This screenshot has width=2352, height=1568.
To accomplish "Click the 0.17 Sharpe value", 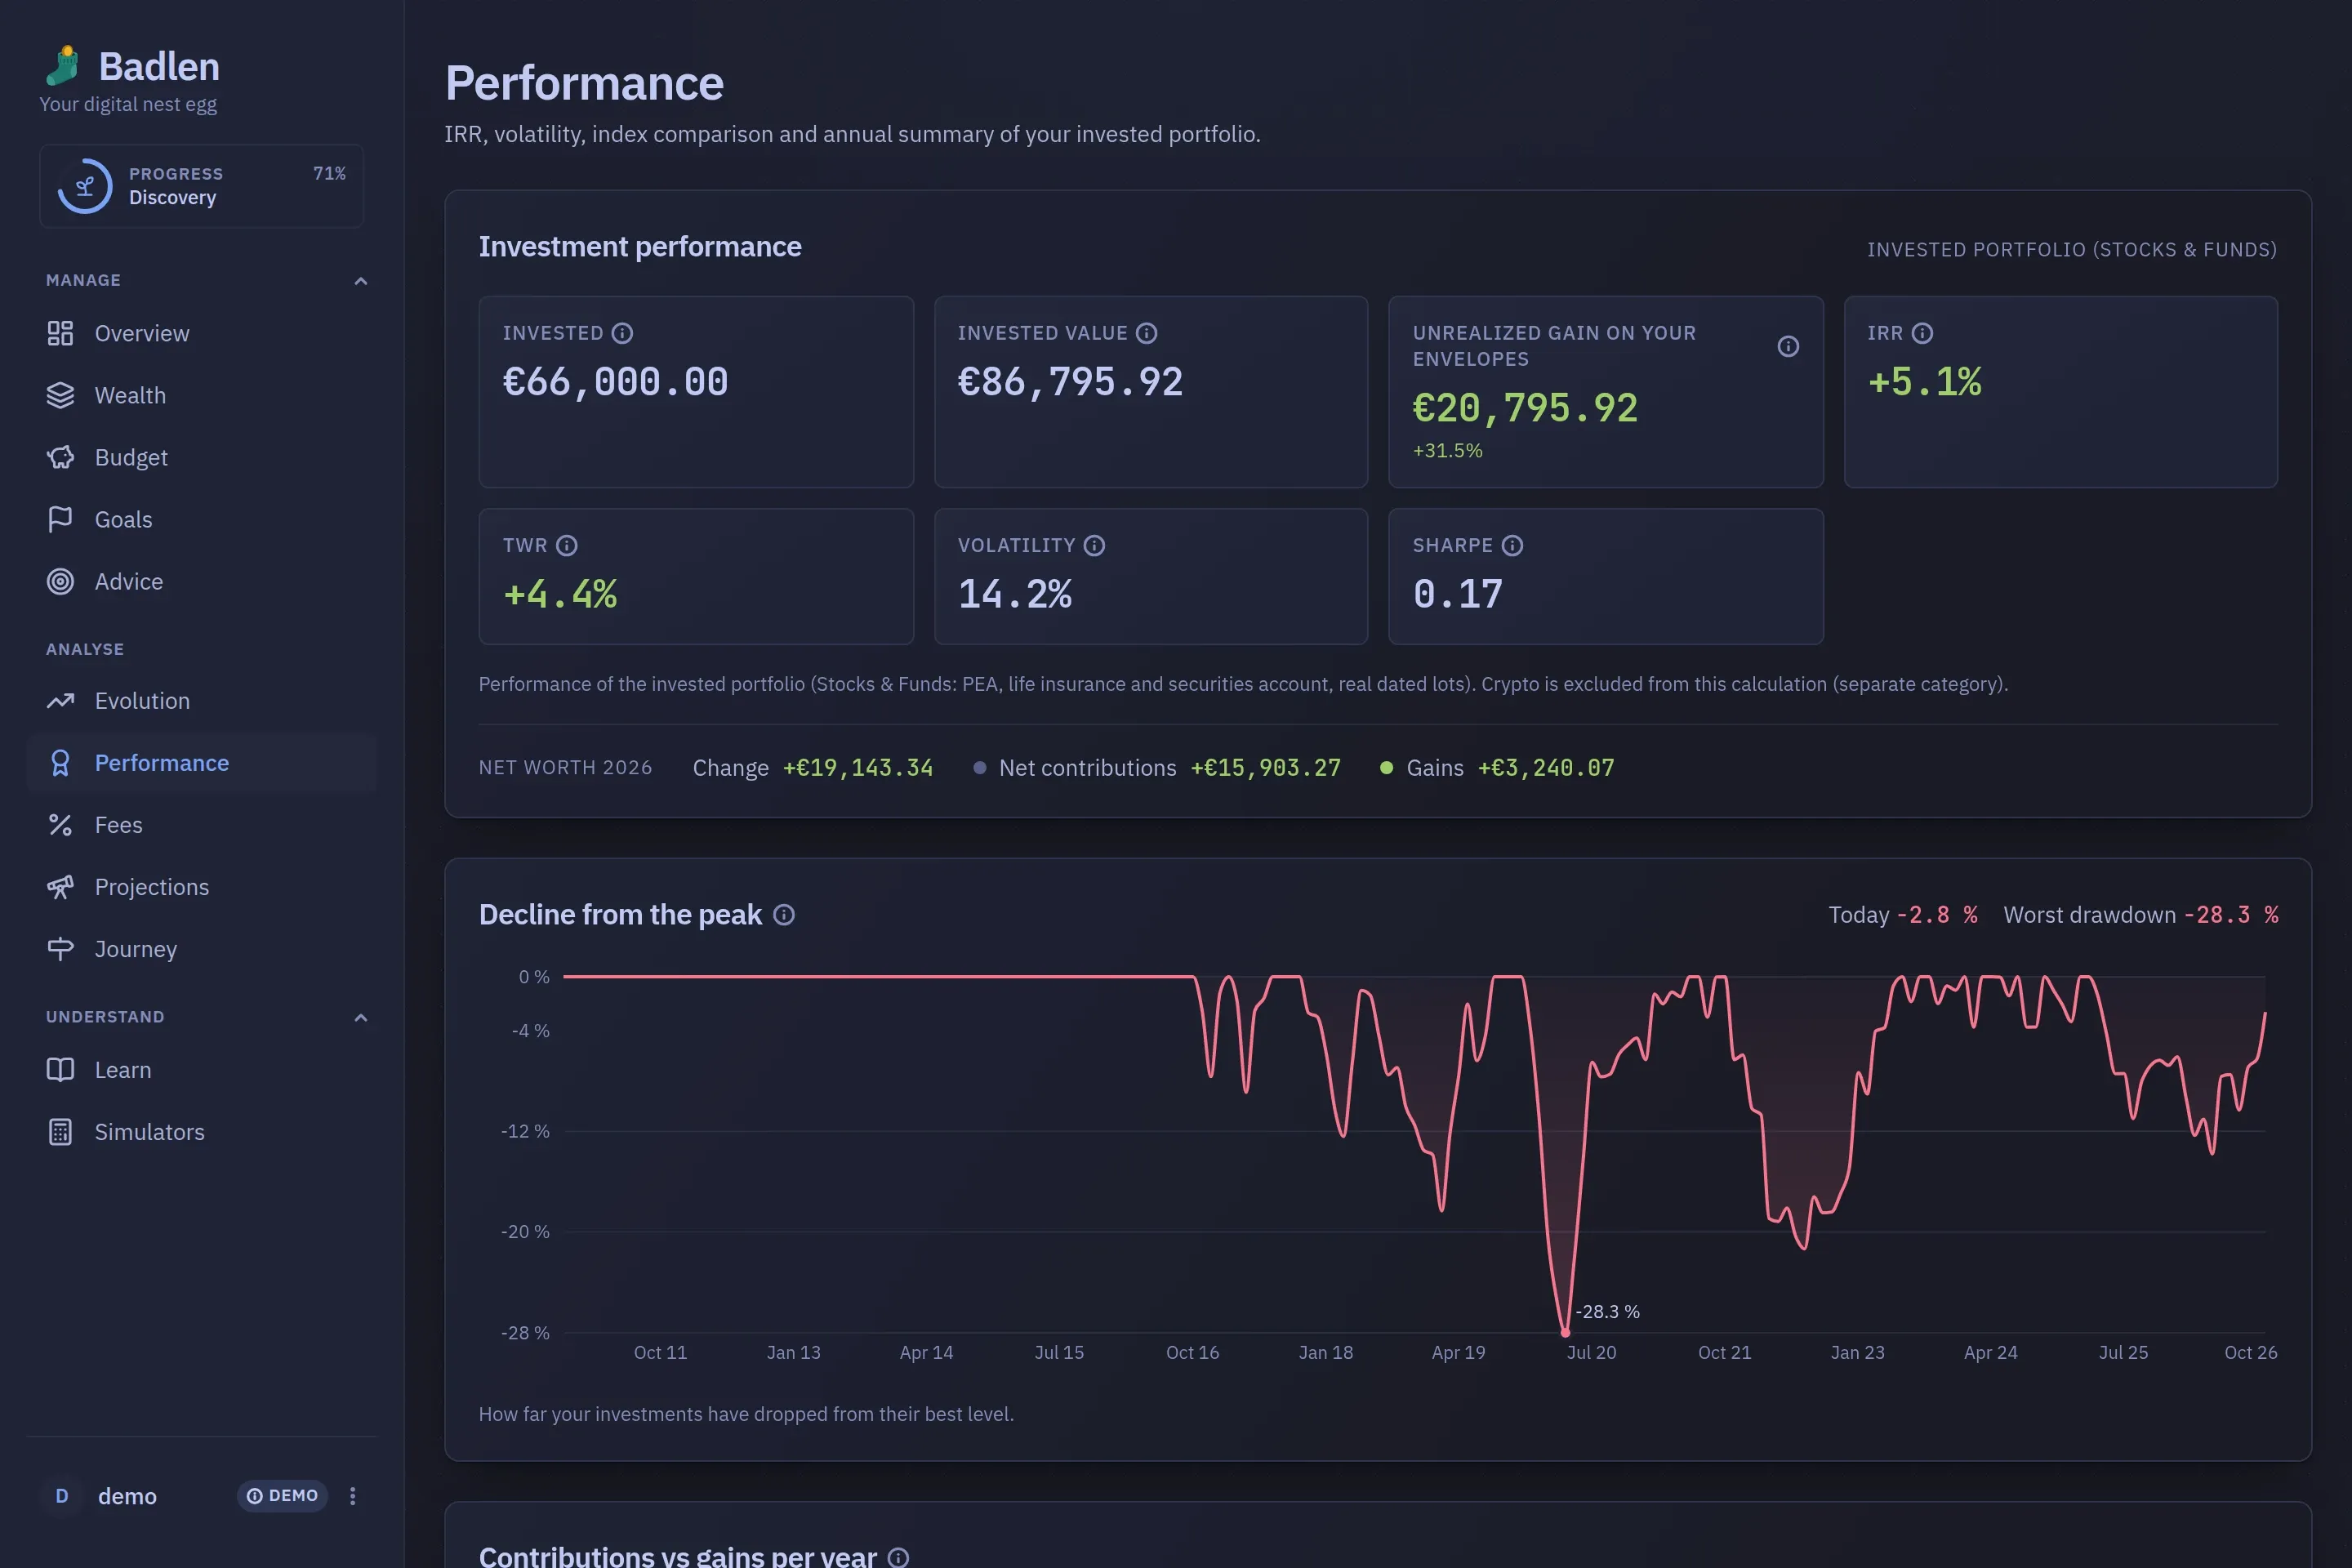I will (1458, 594).
